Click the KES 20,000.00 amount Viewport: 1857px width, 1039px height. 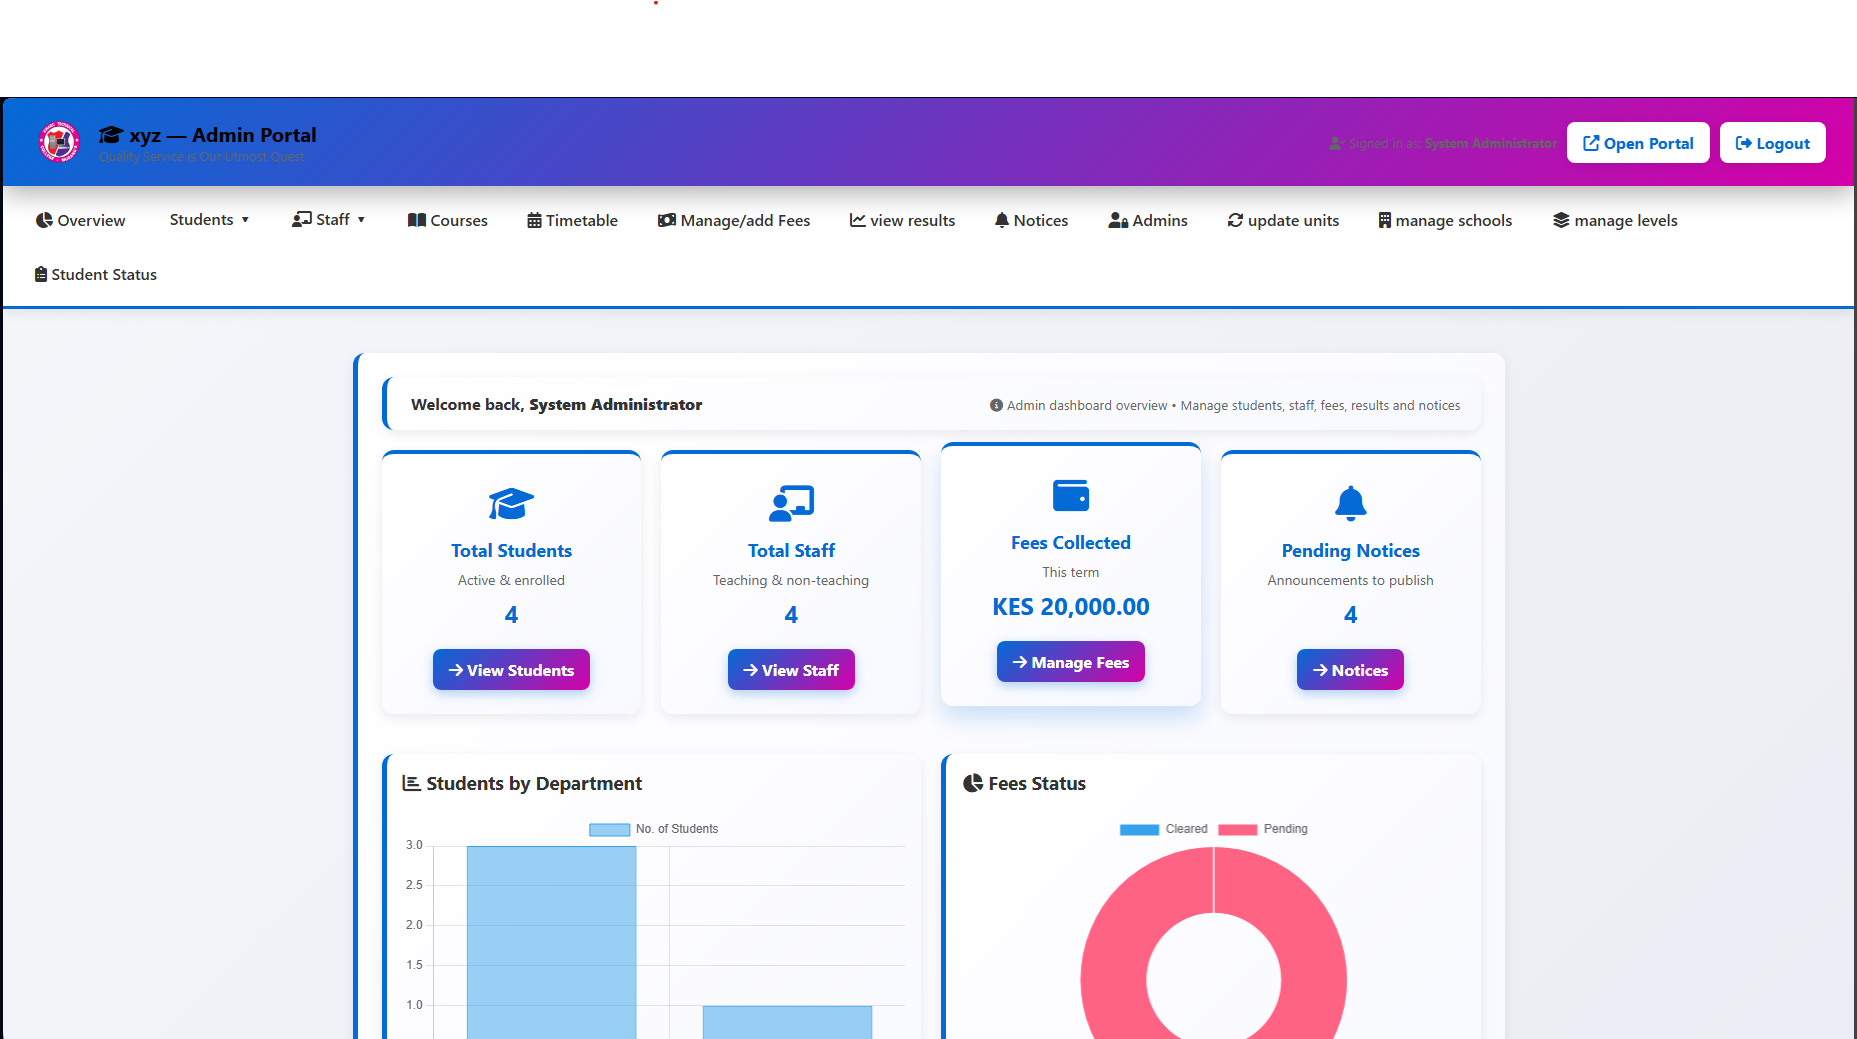click(1071, 607)
